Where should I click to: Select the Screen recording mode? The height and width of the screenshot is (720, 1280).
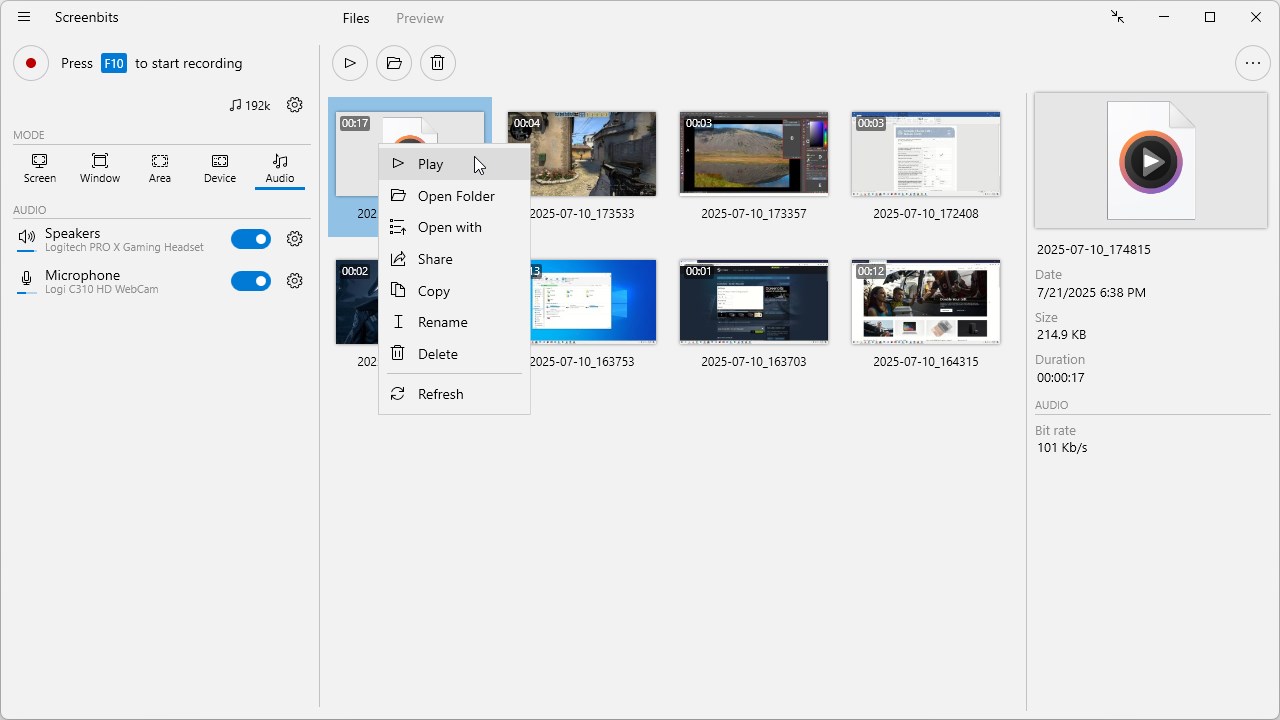pos(39,167)
